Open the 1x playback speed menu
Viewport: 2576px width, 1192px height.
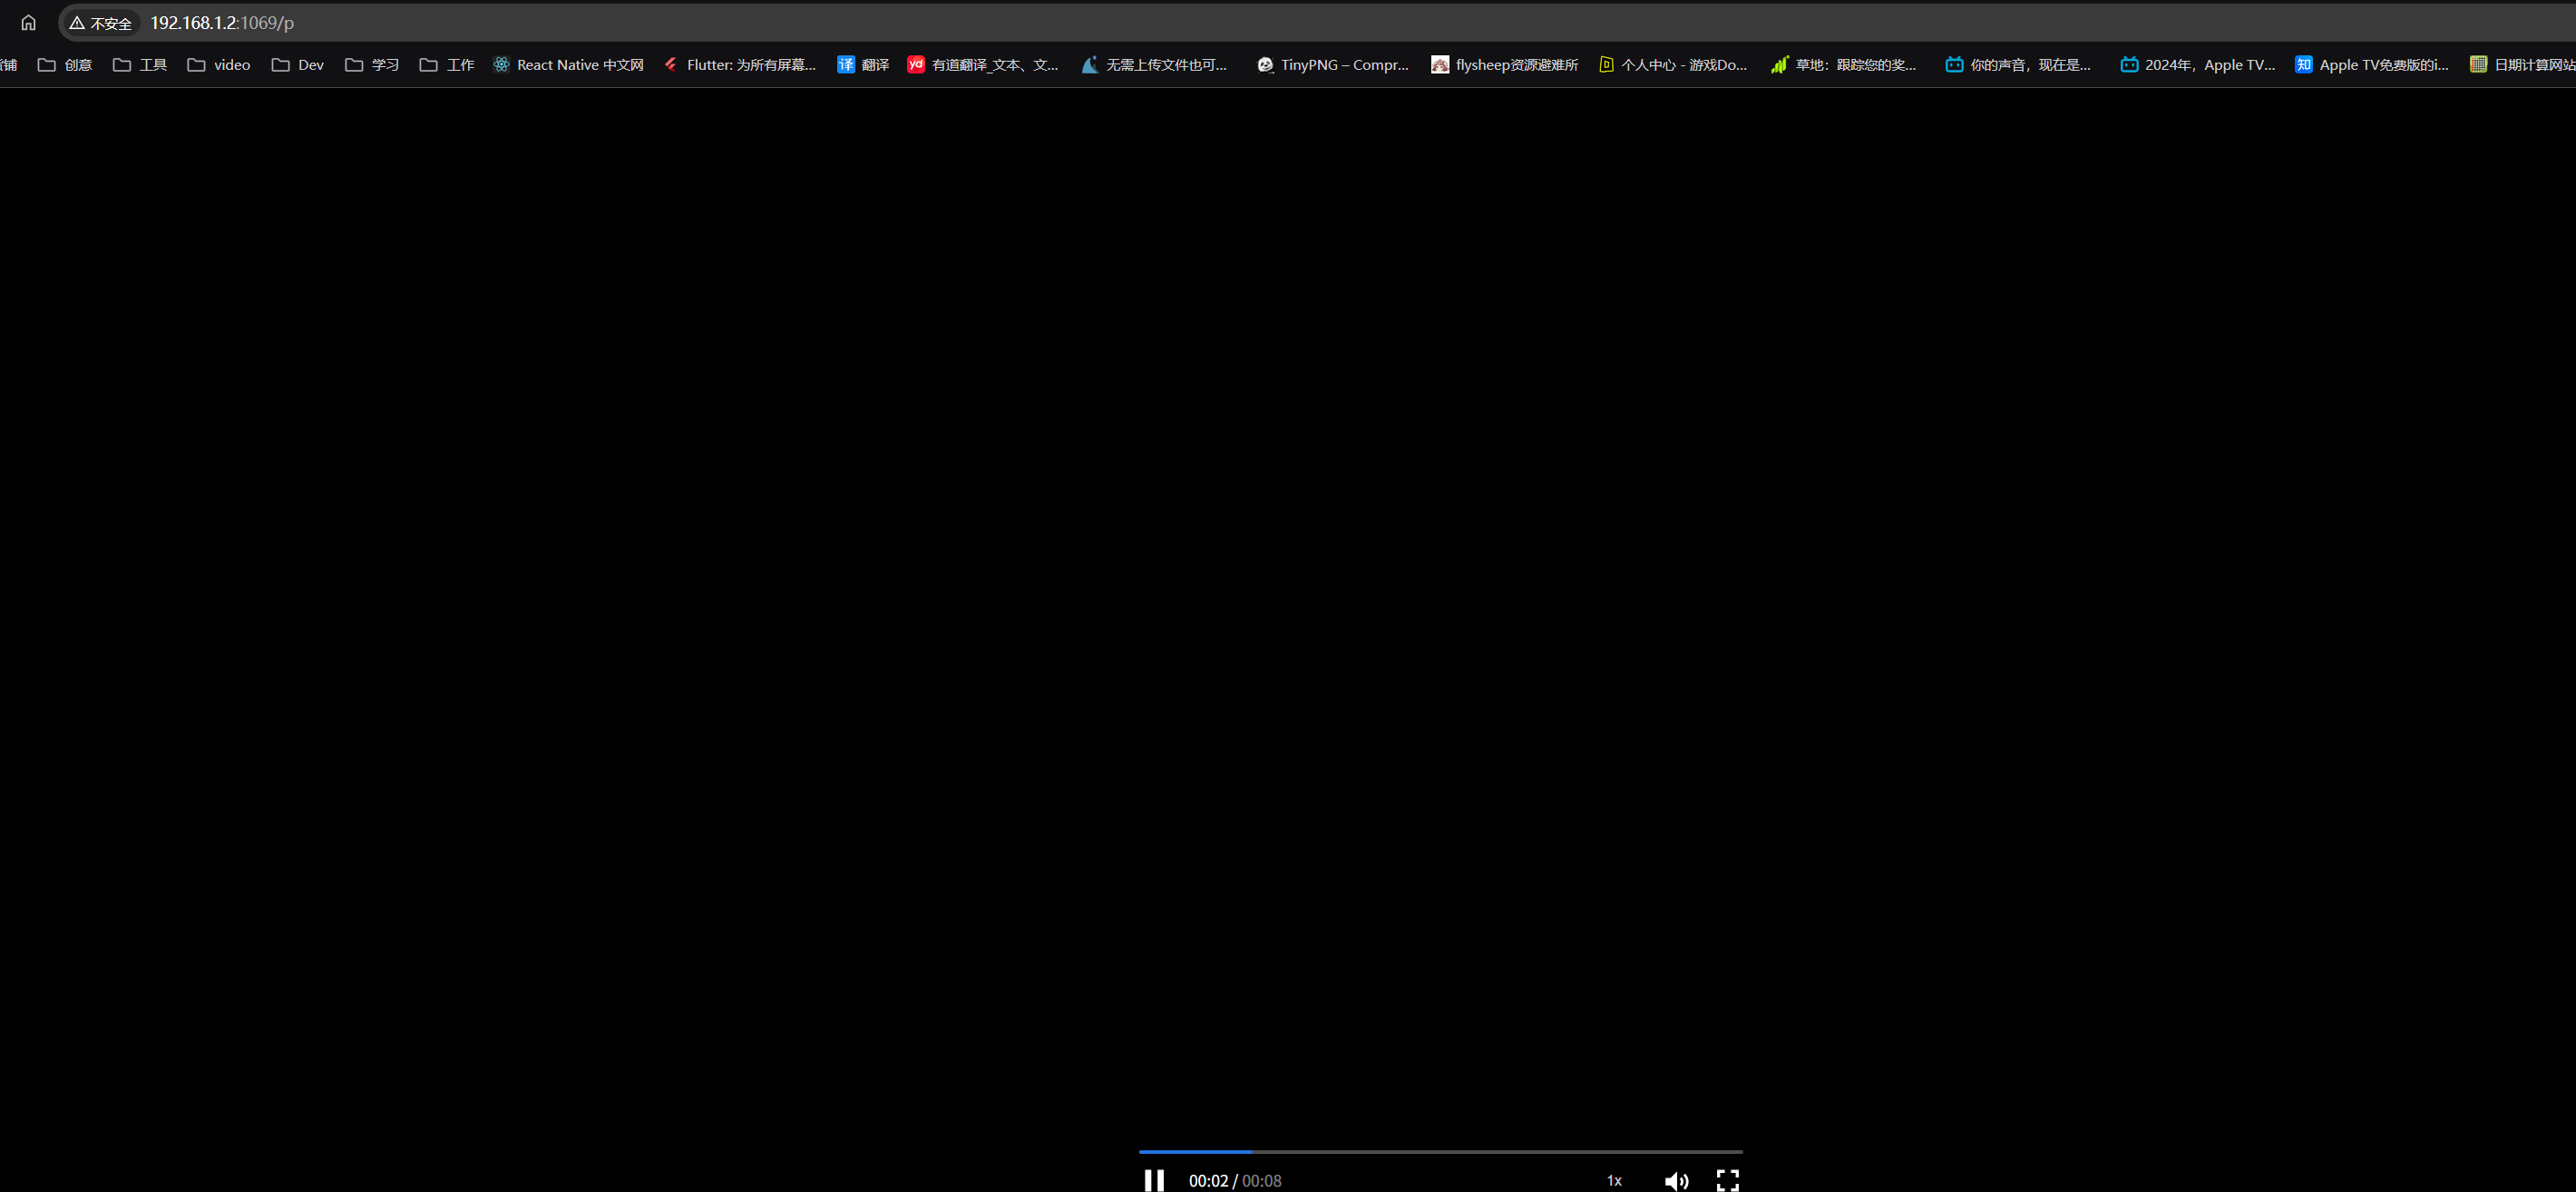click(x=1614, y=1181)
